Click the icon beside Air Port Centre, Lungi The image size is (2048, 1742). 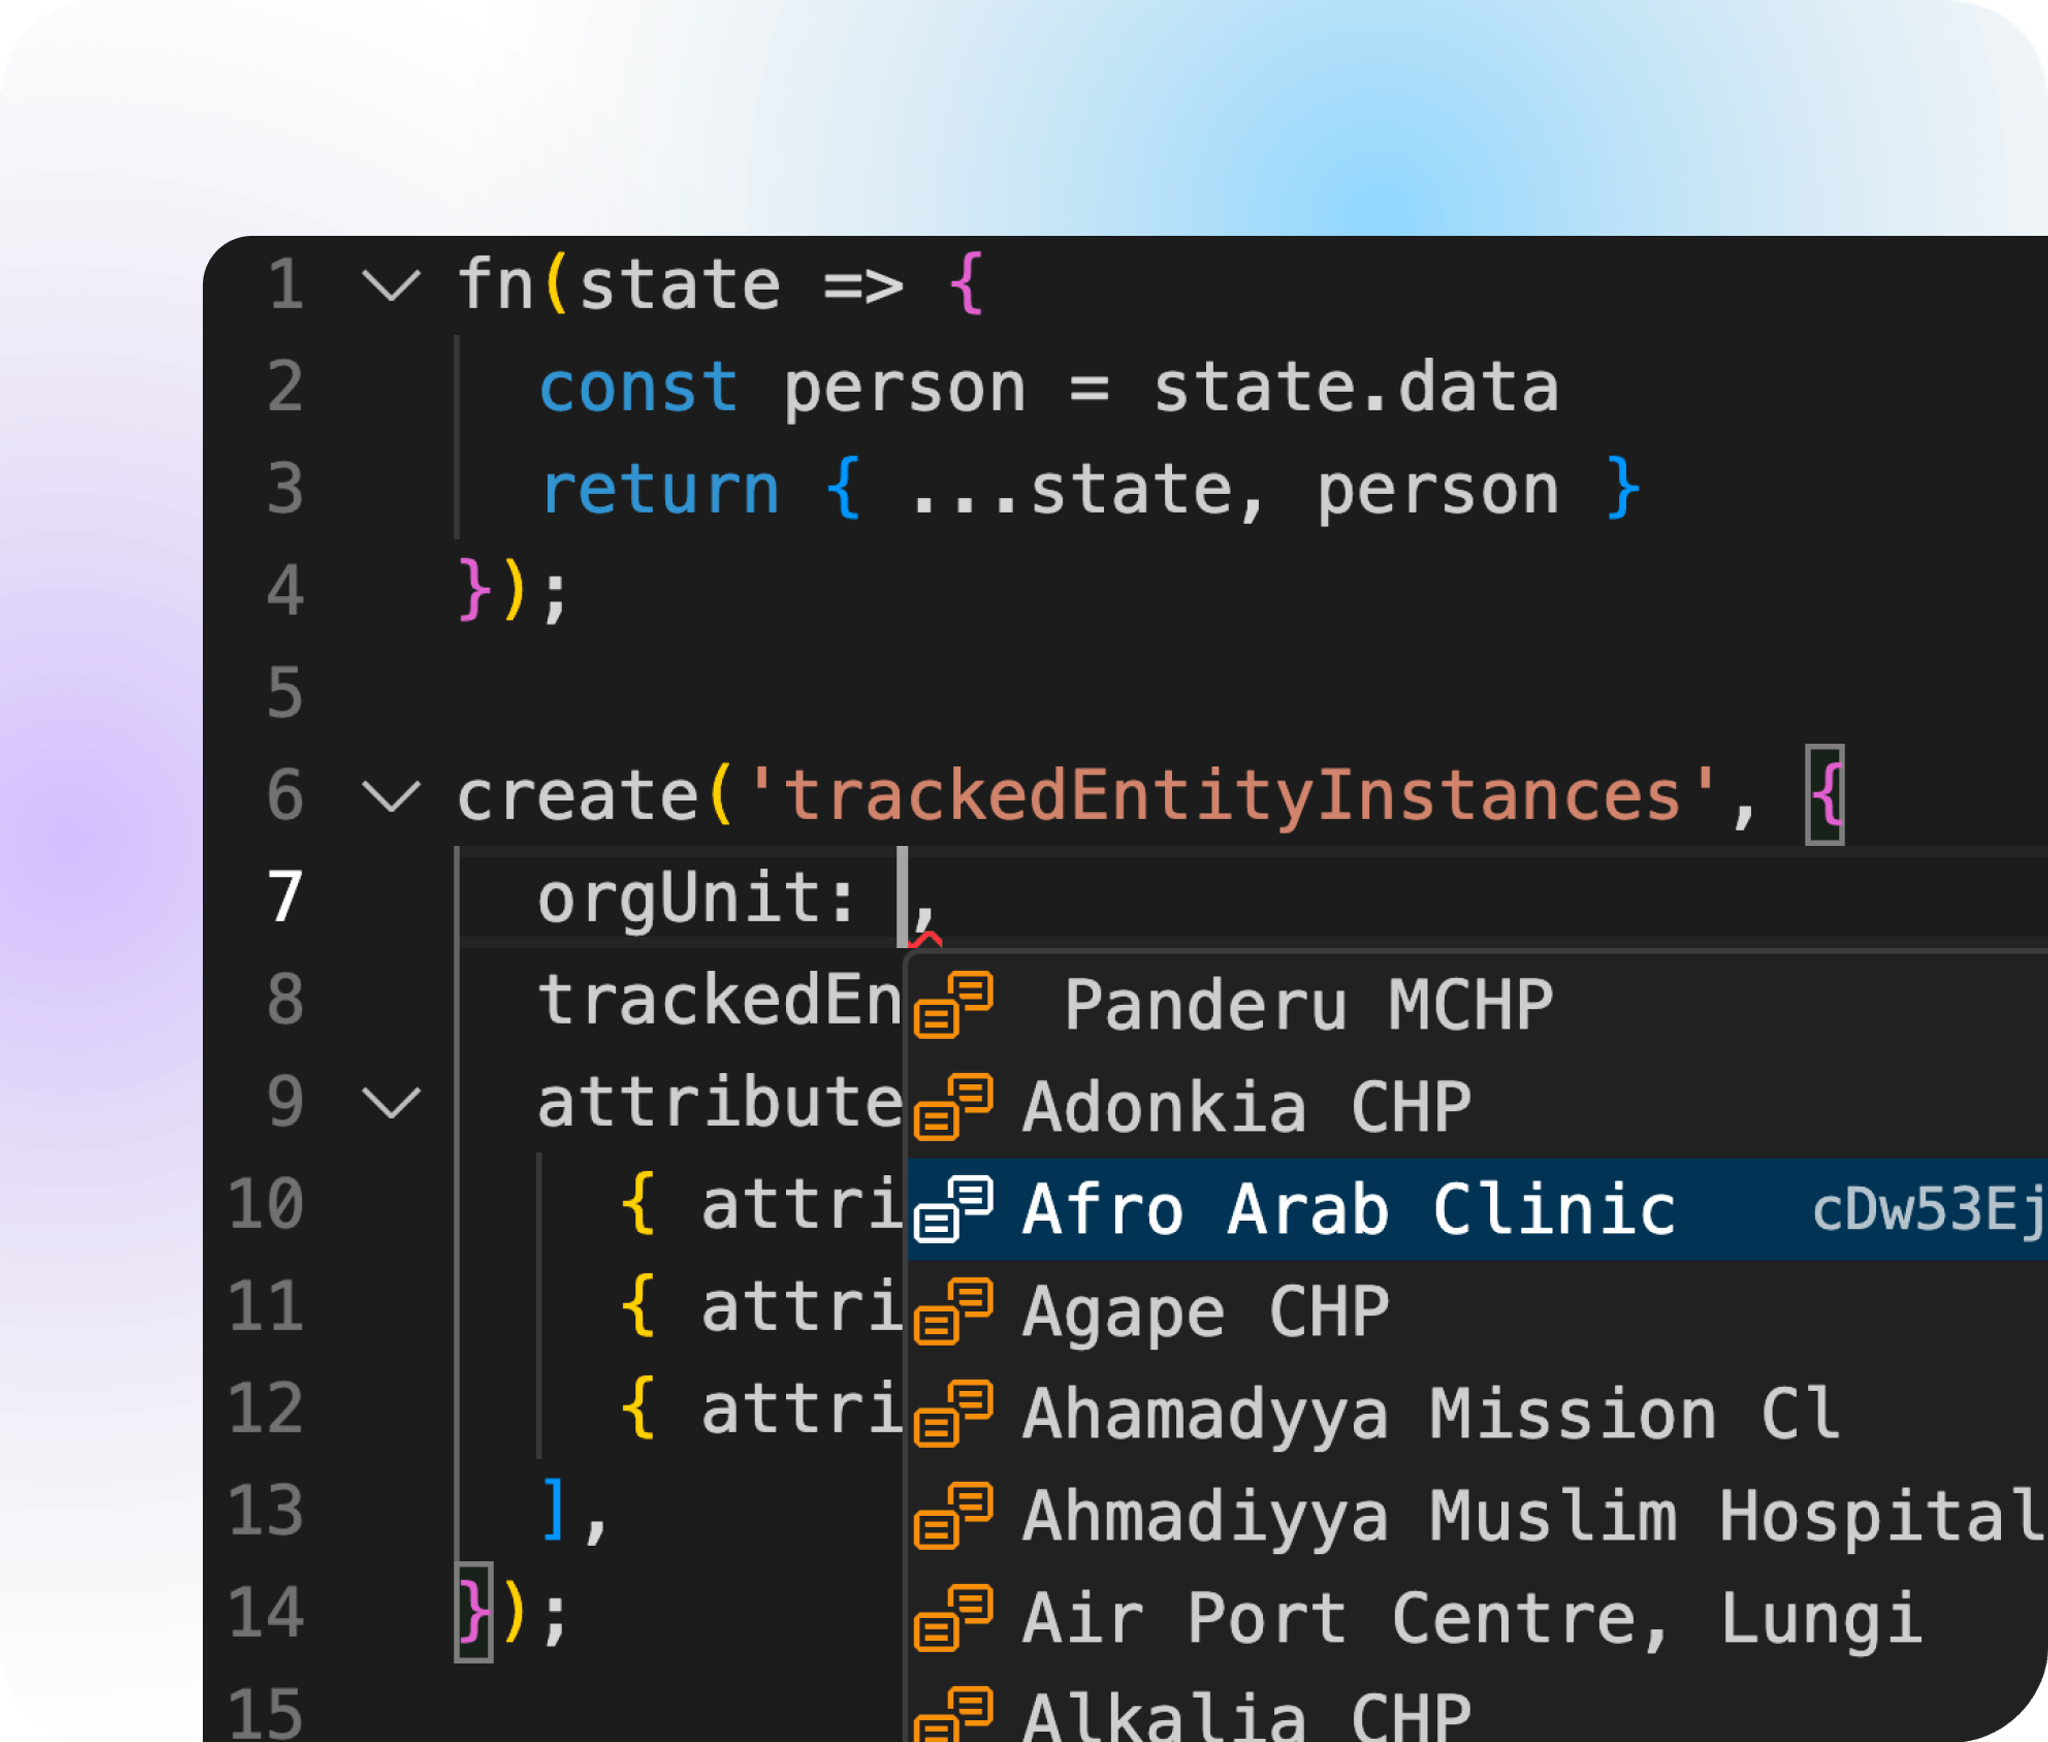click(x=953, y=1617)
